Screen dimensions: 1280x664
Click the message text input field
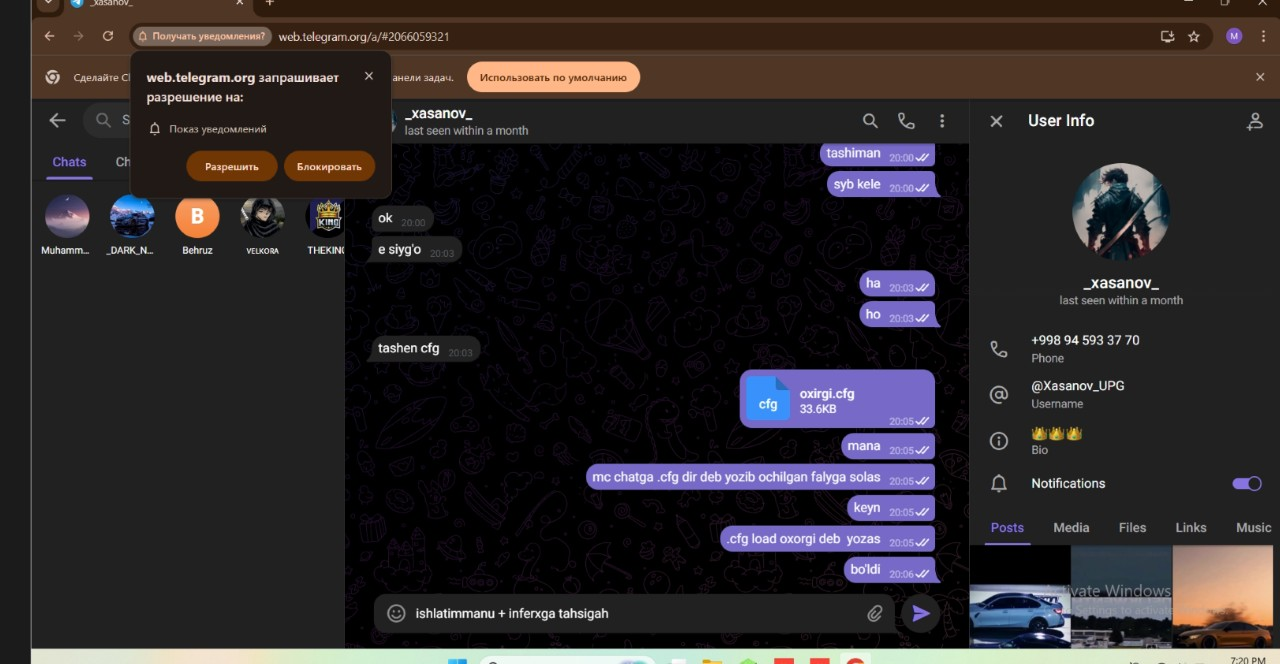click(x=630, y=614)
